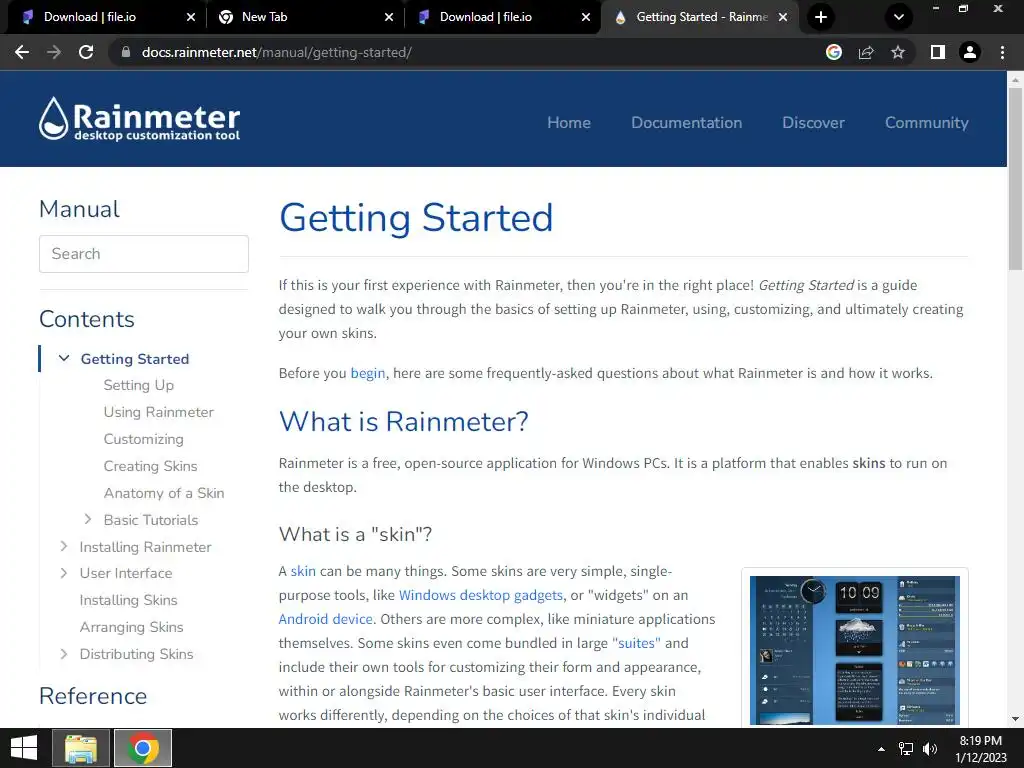The height and width of the screenshot is (768, 1024).
Task: Click the padlock site info icon
Action: click(126, 52)
